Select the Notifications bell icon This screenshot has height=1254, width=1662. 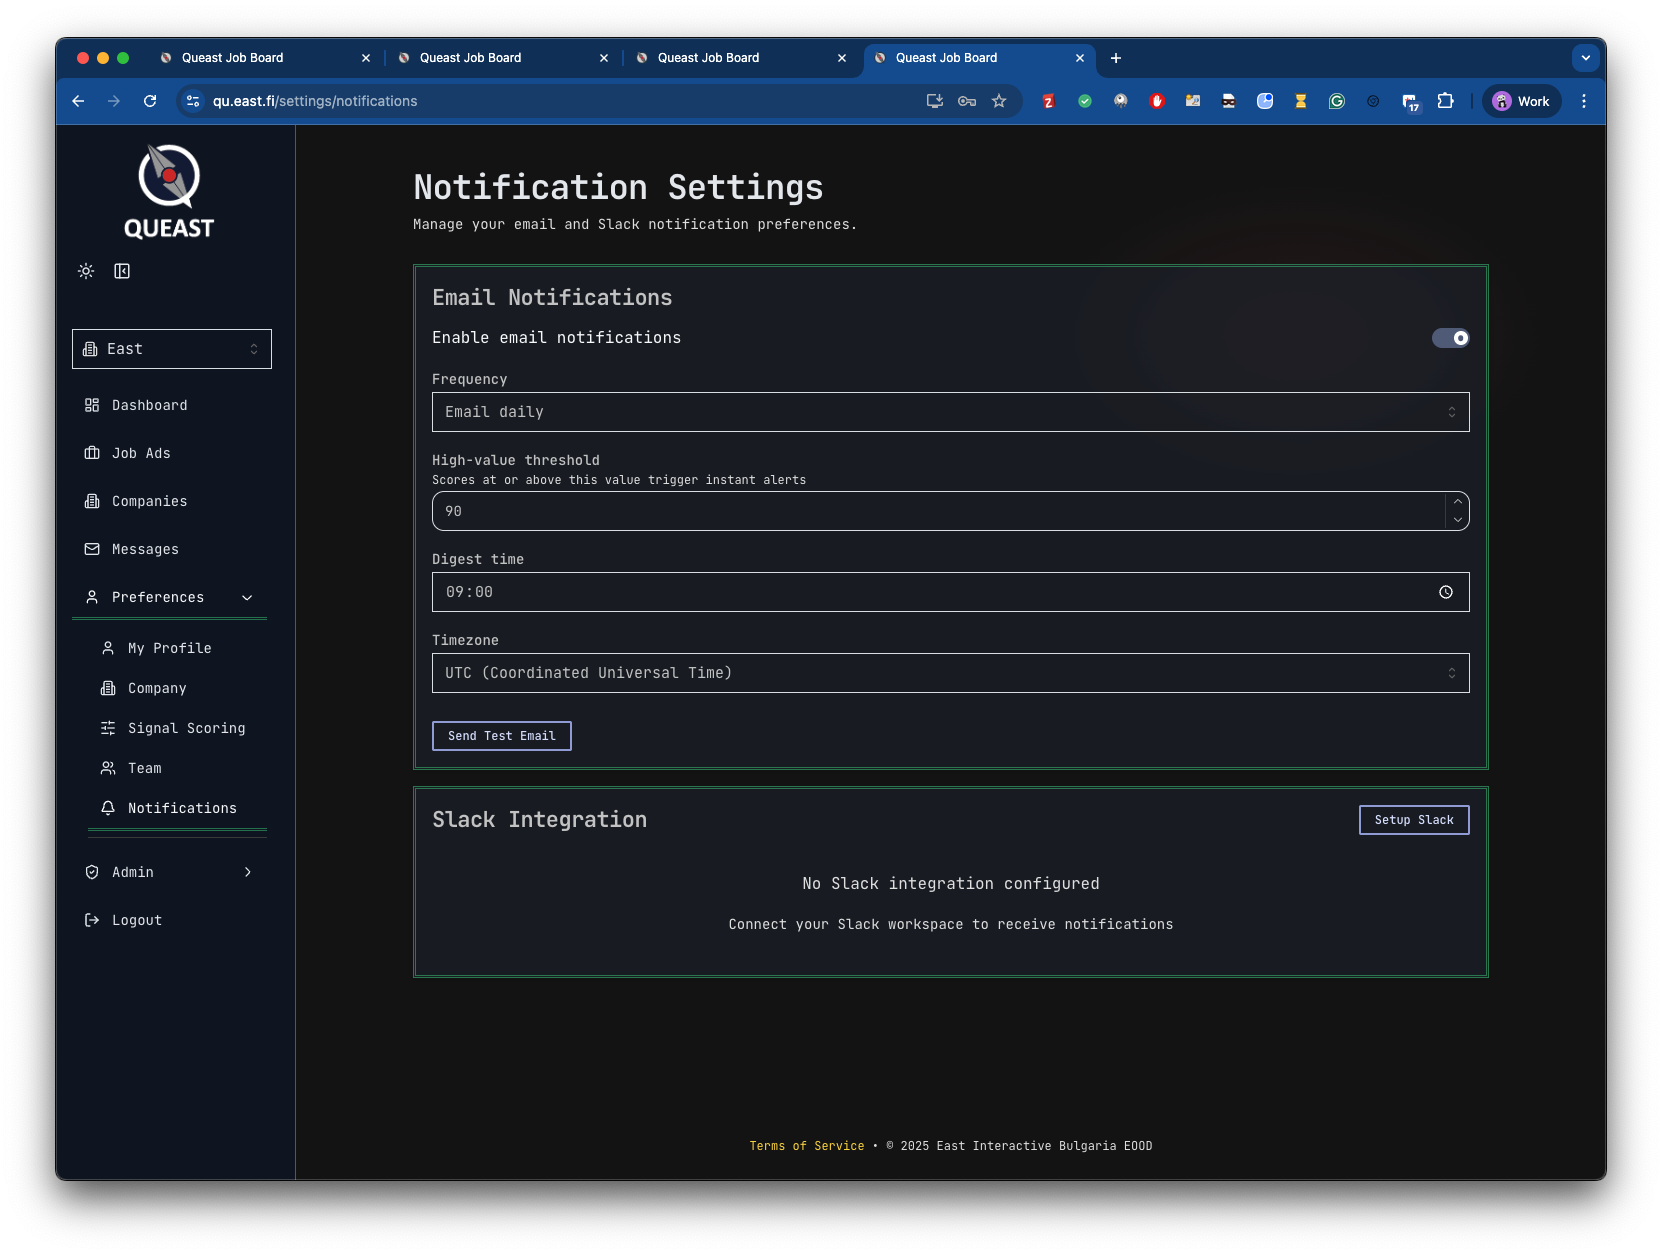(108, 808)
